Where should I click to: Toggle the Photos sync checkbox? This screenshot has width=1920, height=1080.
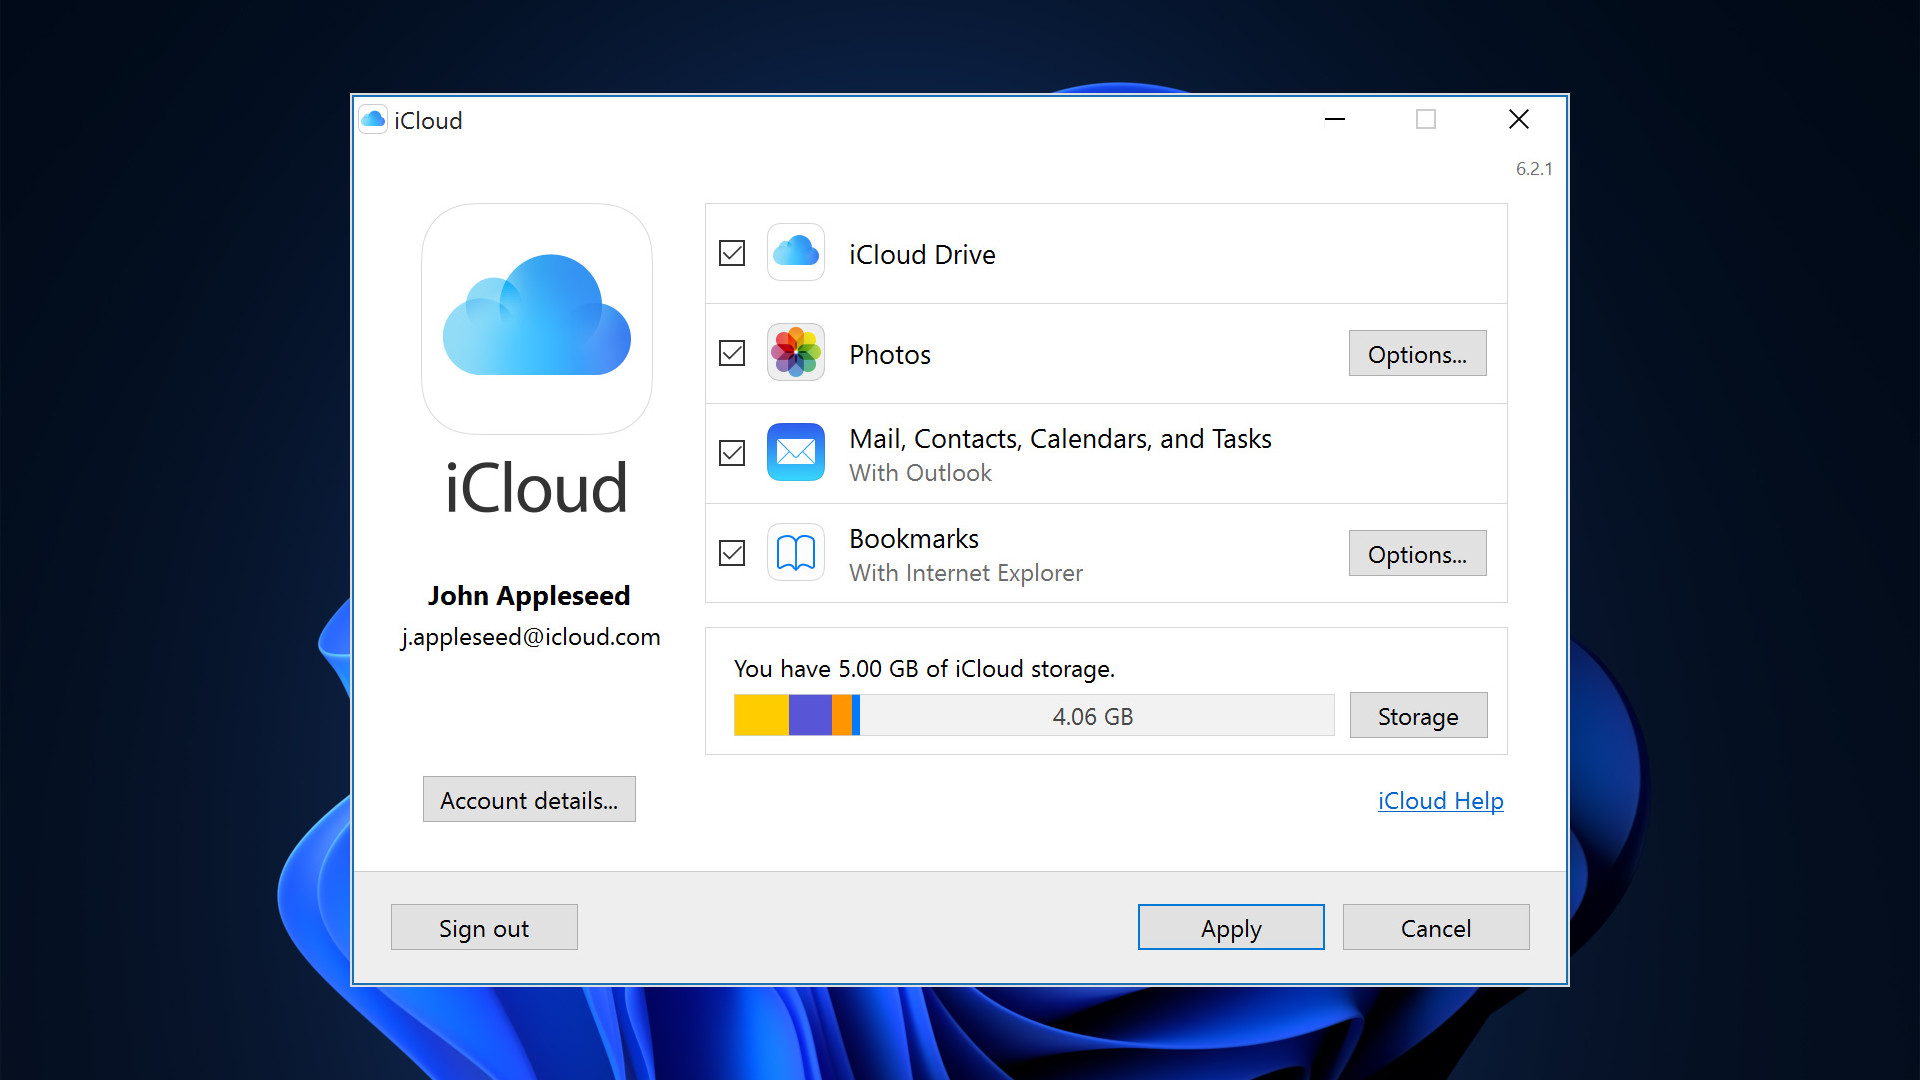tap(733, 353)
